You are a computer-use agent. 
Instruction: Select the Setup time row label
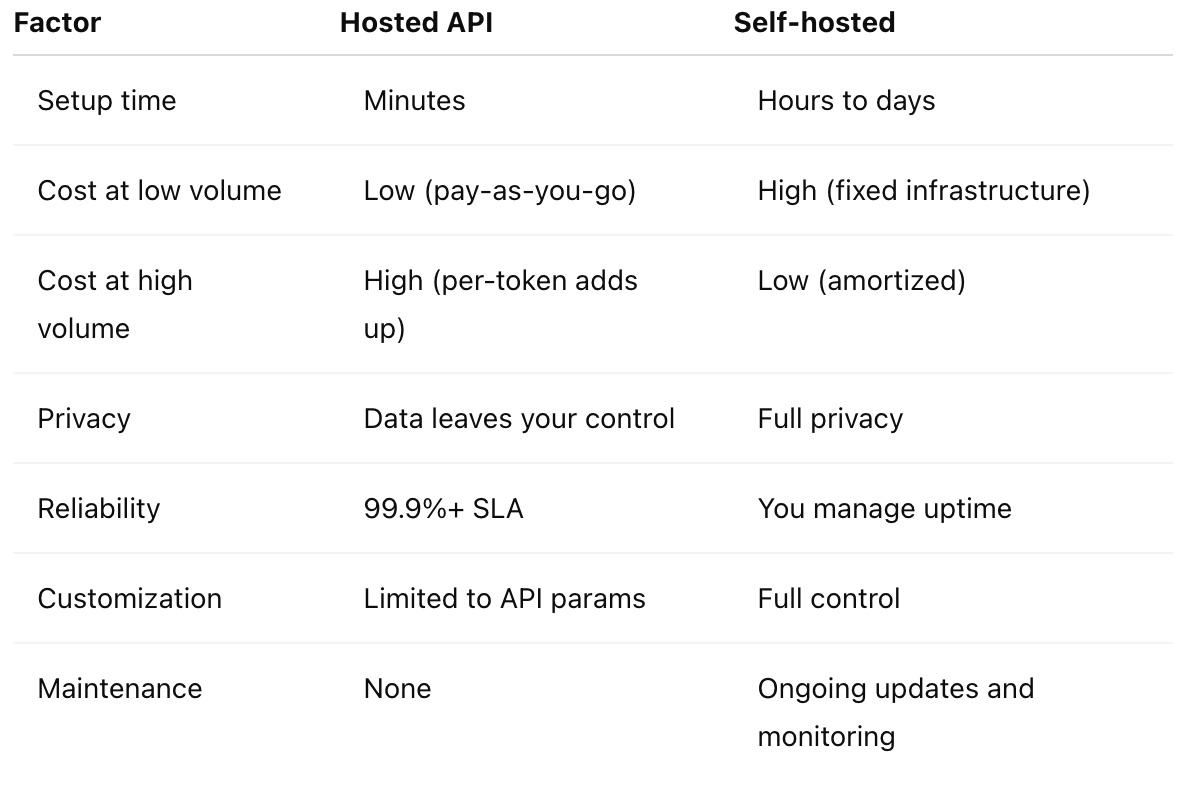coord(107,101)
